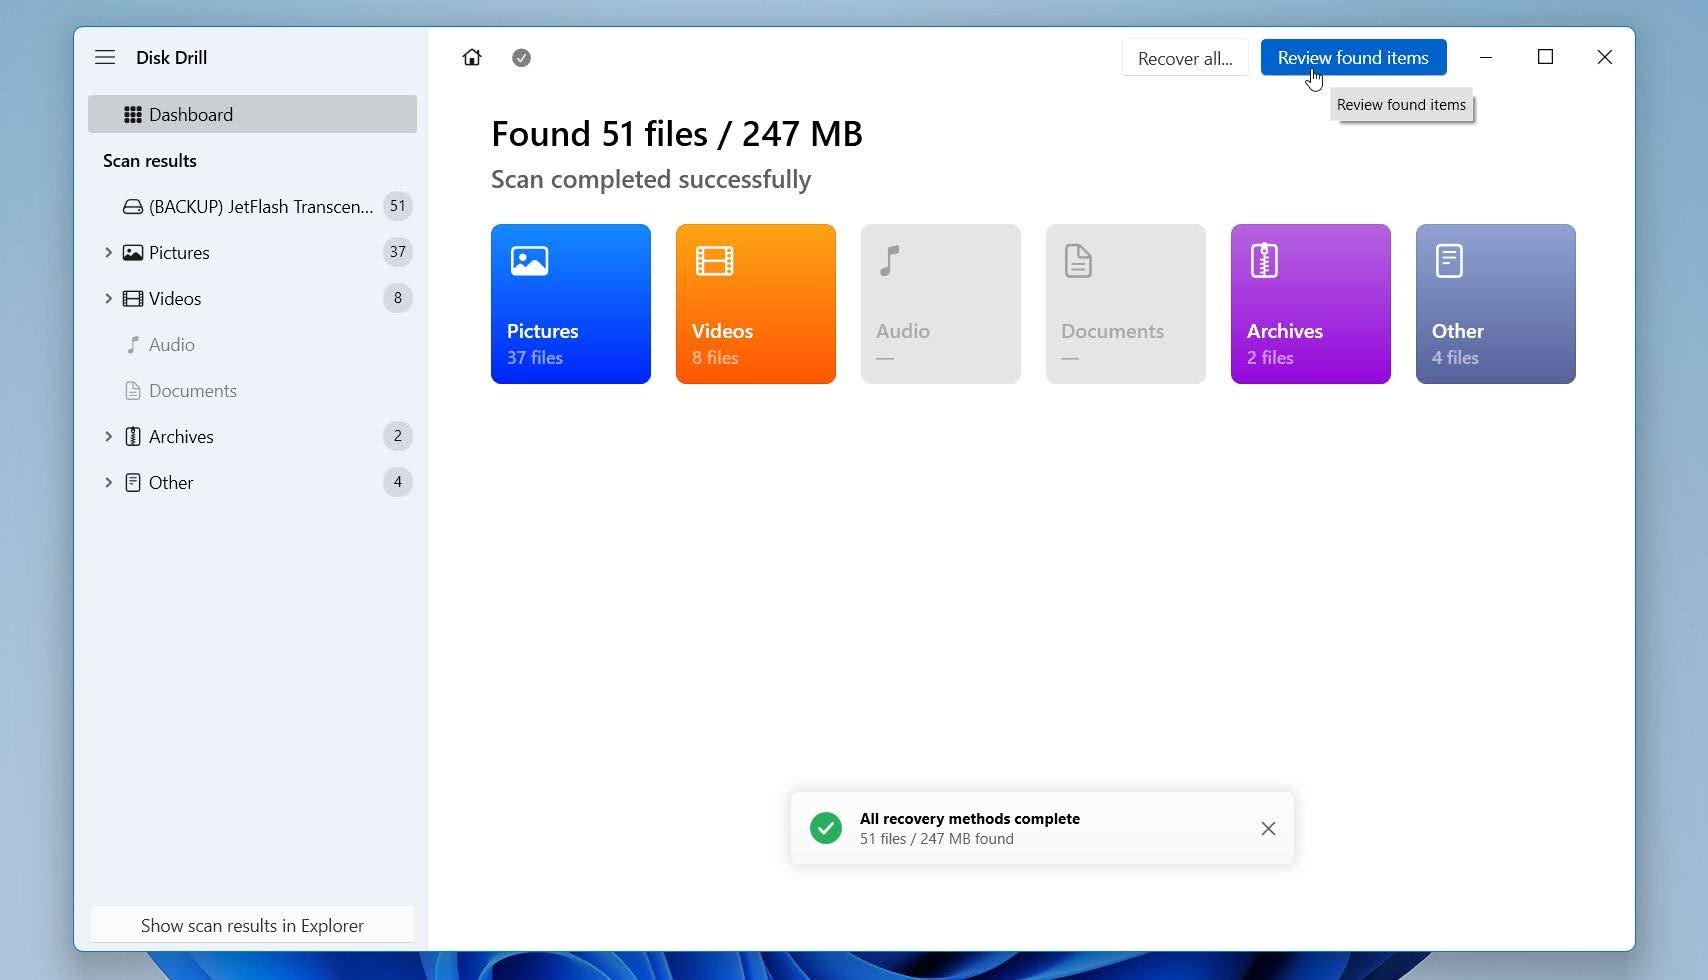The image size is (1708, 980).
Task: Click the Review found items button
Action: (x=1353, y=57)
